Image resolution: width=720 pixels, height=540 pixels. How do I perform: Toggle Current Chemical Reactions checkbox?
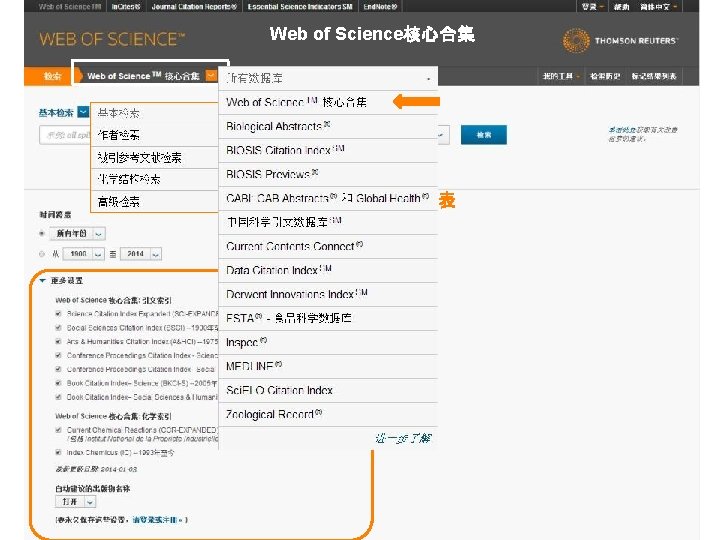[58, 430]
